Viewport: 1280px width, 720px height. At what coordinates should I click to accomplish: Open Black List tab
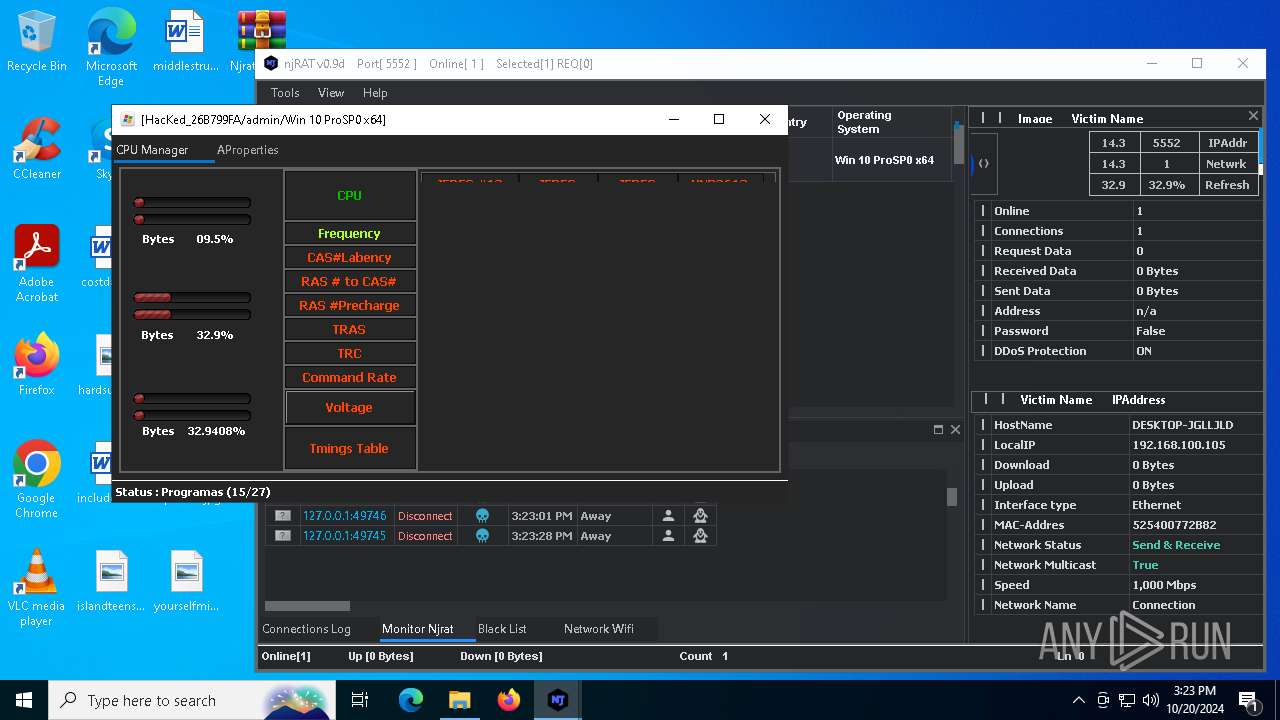point(502,629)
